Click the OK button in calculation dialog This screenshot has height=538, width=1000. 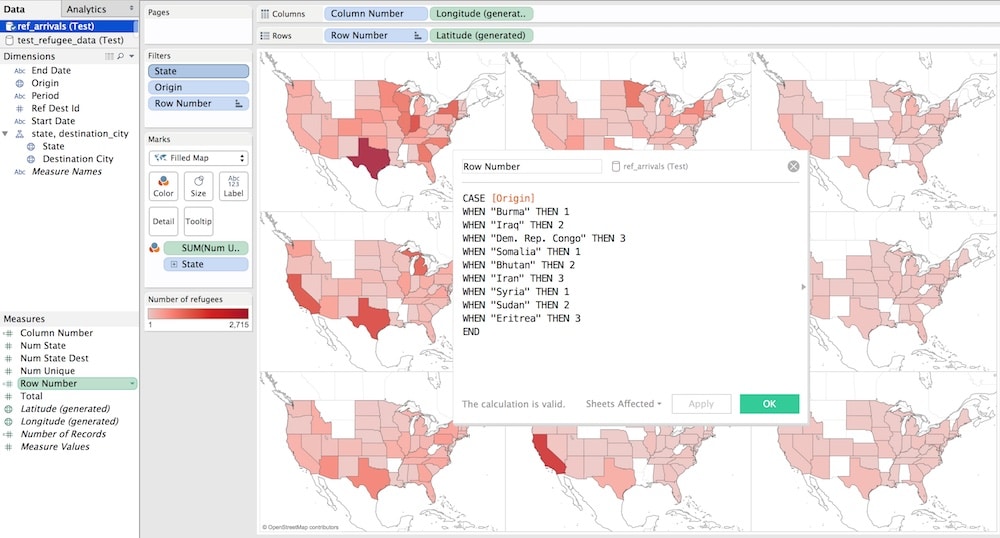(x=769, y=404)
